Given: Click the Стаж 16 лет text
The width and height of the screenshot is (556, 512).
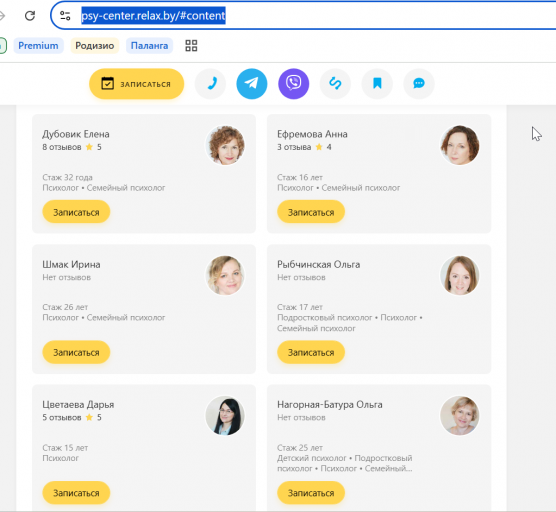Looking at the screenshot, I should click(x=300, y=177).
